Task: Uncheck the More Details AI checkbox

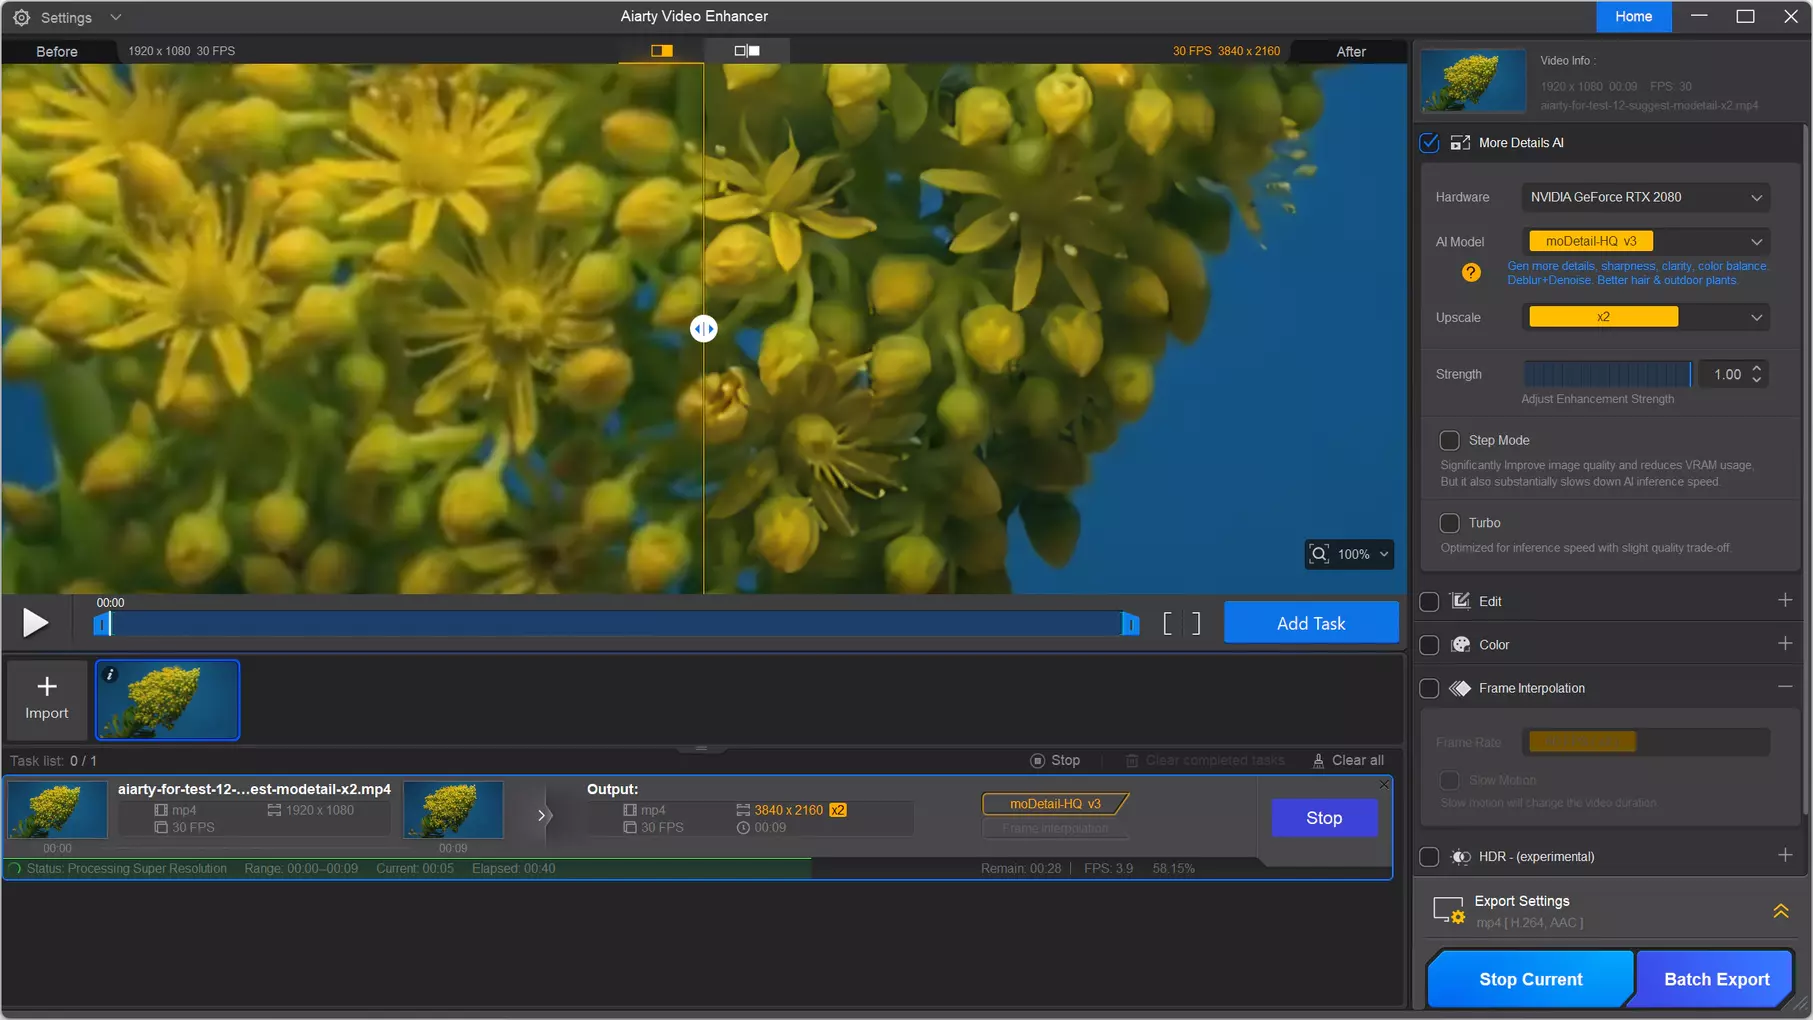Action: click(x=1429, y=143)
